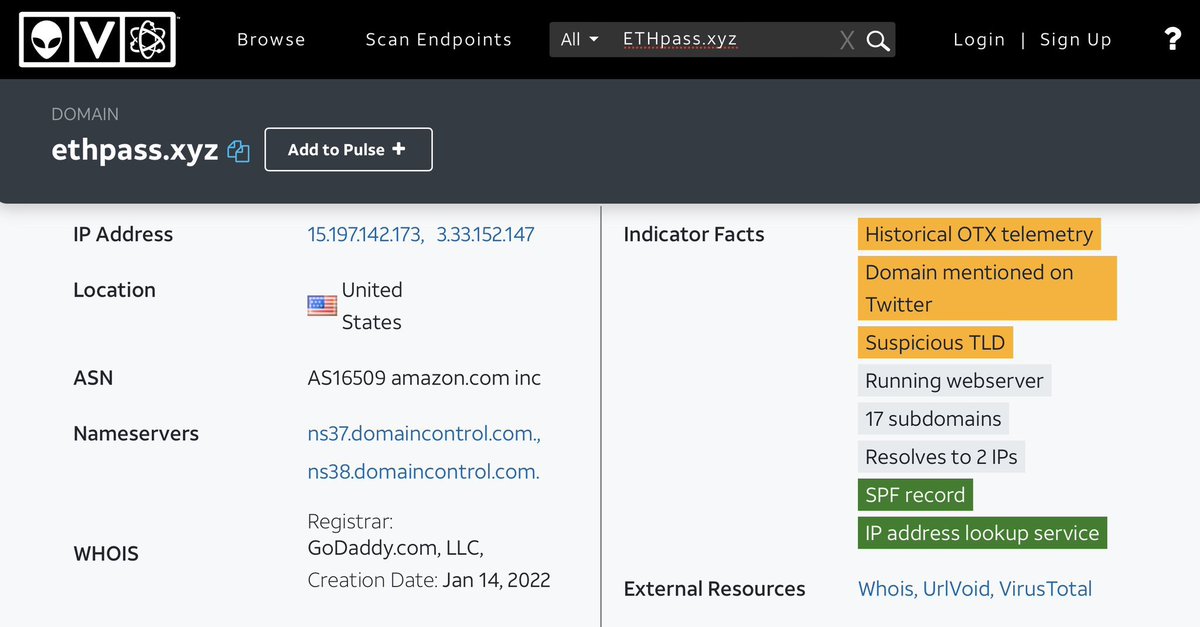Open the question mark help icon
The height and width of the screenshot is (627, 1200).
click(1172, 39)
